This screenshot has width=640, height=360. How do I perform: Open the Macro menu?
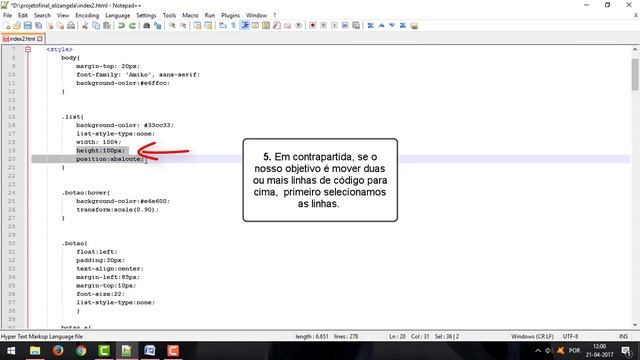click(x=190, y=15)
